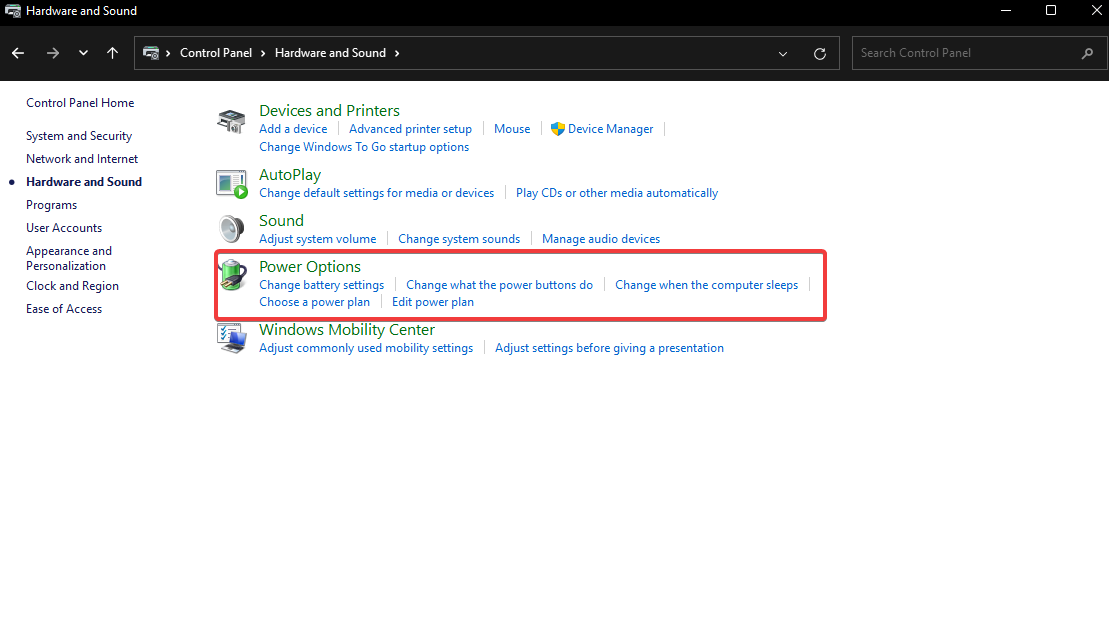Change when the computer sleeps
Screen dimensions: 1109x618
tap(706, 285)
